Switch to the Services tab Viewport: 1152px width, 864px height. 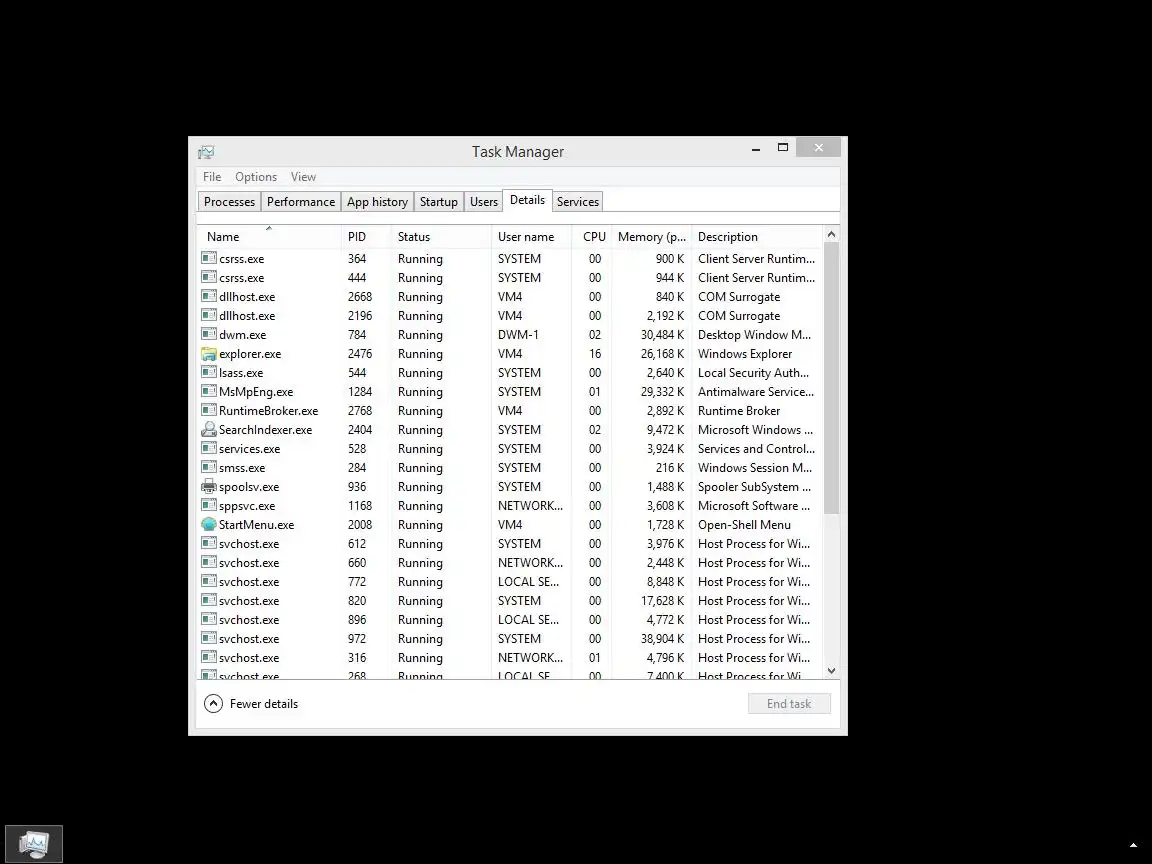577,202
